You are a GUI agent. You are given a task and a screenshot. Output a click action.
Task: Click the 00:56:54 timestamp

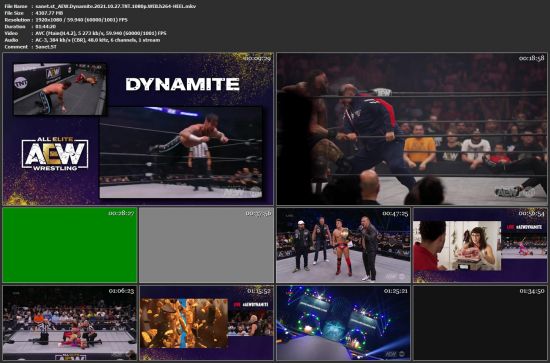coord(532,213)
